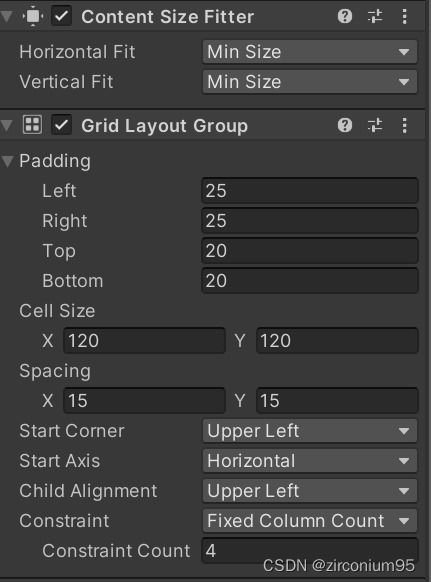Screen dimensions: 431x582
Task: Open Content Size Fitter preset settings icon
Action: [x=375, y=16]
